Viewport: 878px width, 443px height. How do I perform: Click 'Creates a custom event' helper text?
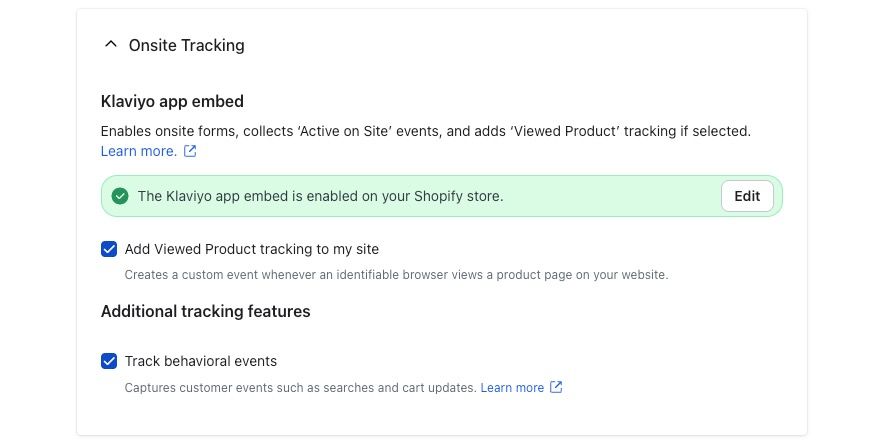point(396,275)
